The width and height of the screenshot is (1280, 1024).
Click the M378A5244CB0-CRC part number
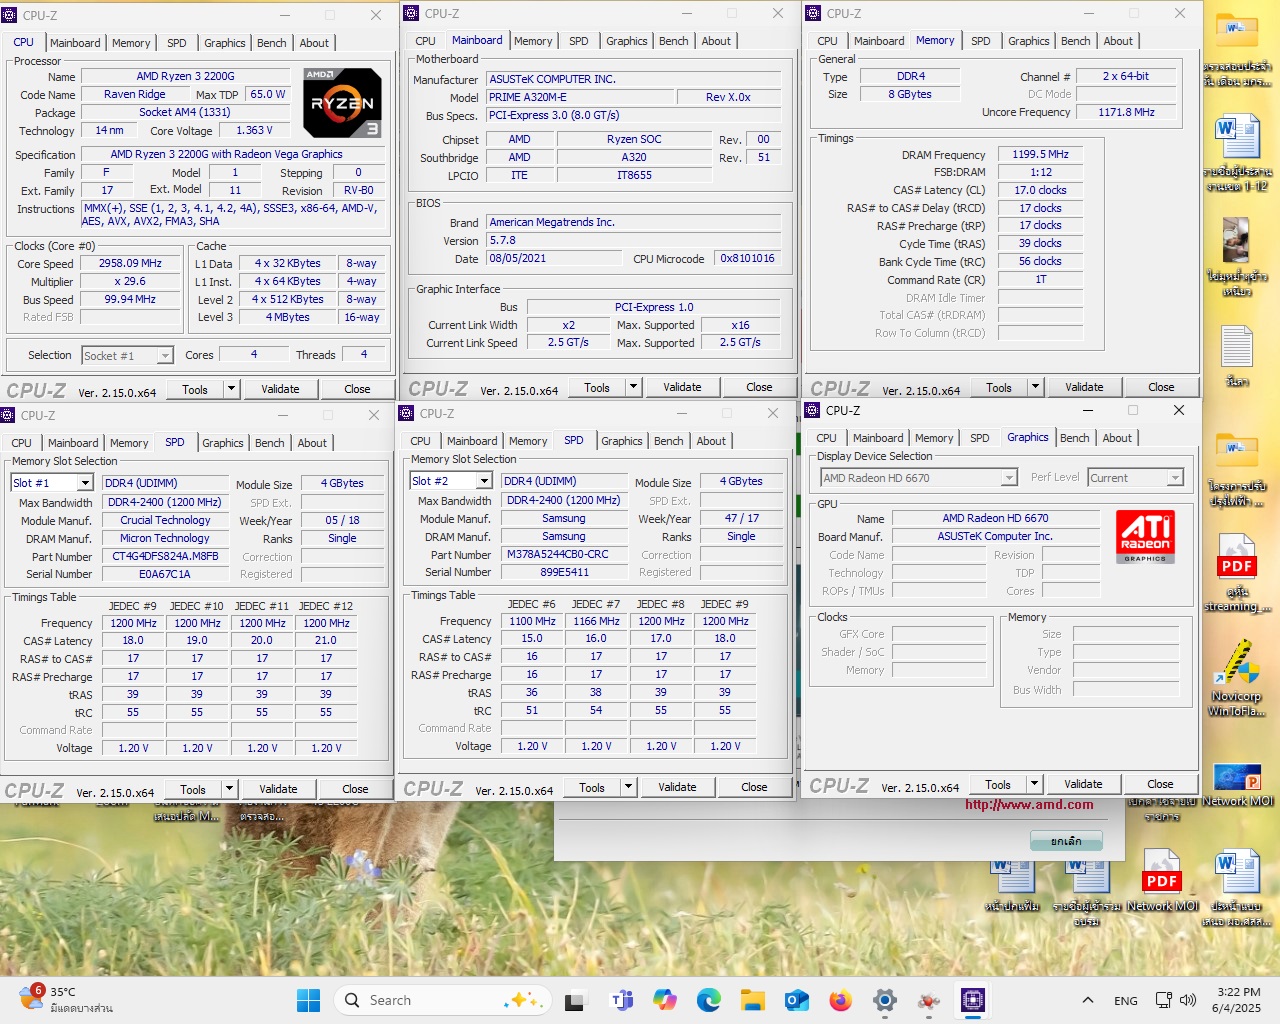click(563, 554)
